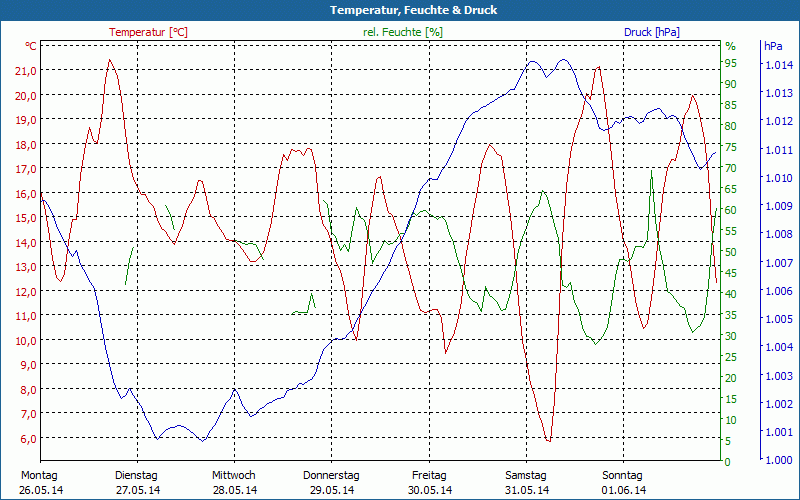The image size is (800, 500).
Task: Click the 'Montag' day label
Action: tap(39, 476)
